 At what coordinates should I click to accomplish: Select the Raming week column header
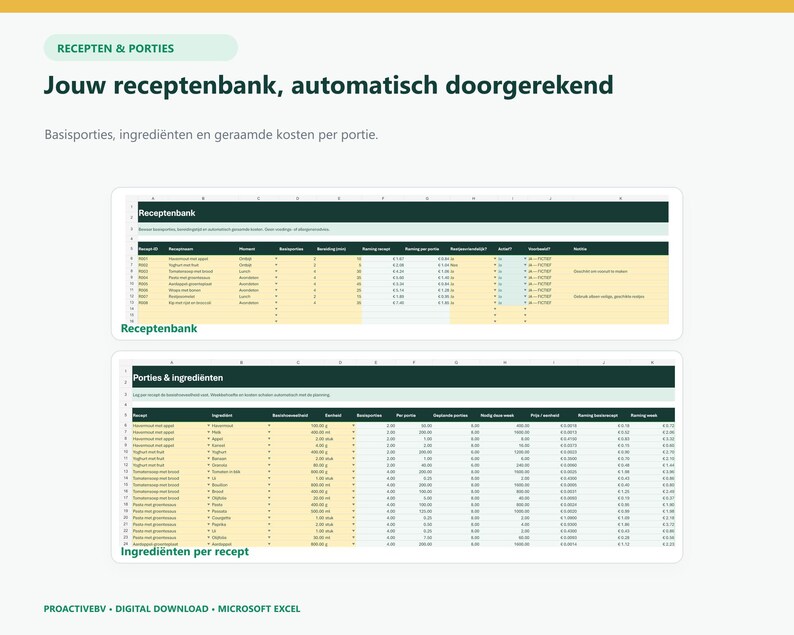(x=644, y=415)
